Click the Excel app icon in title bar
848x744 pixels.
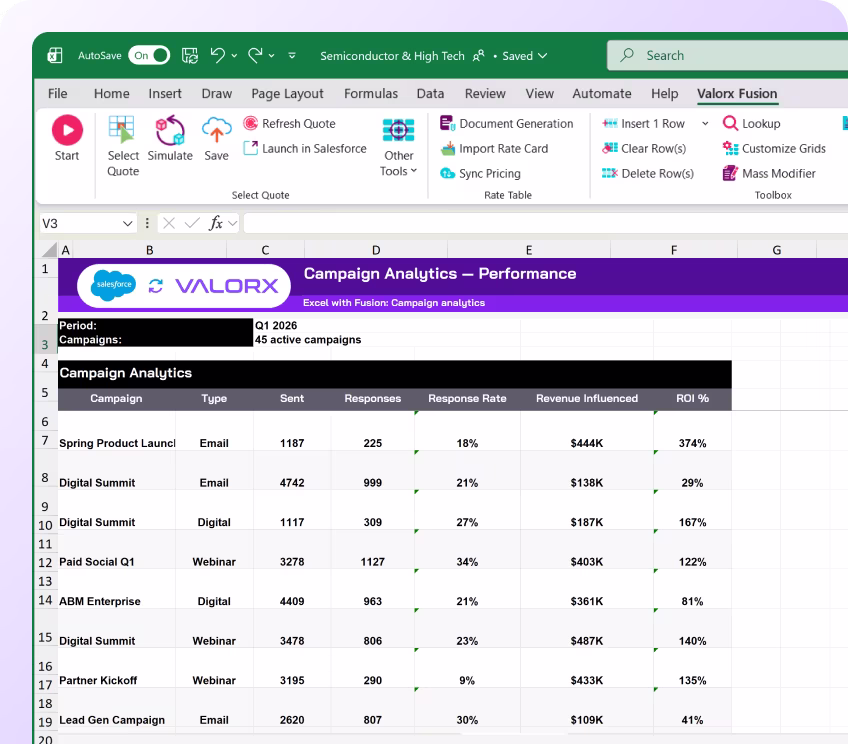pos(55,55)
